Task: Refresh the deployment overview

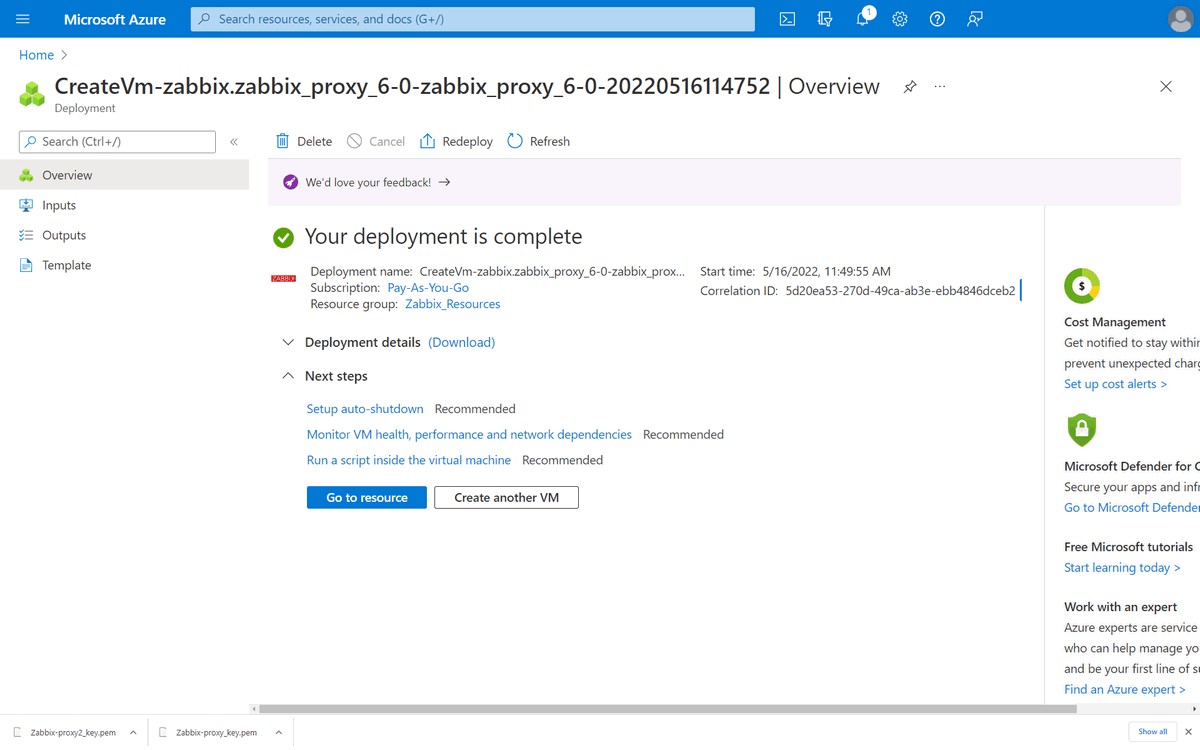Action: 538,142
